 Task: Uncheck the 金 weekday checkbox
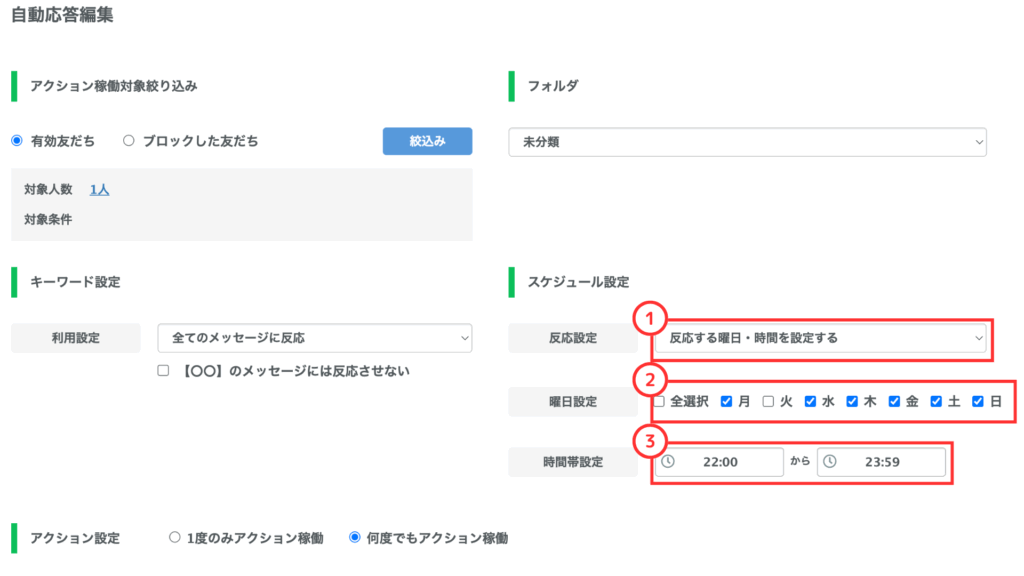click(x=894, y=401)
